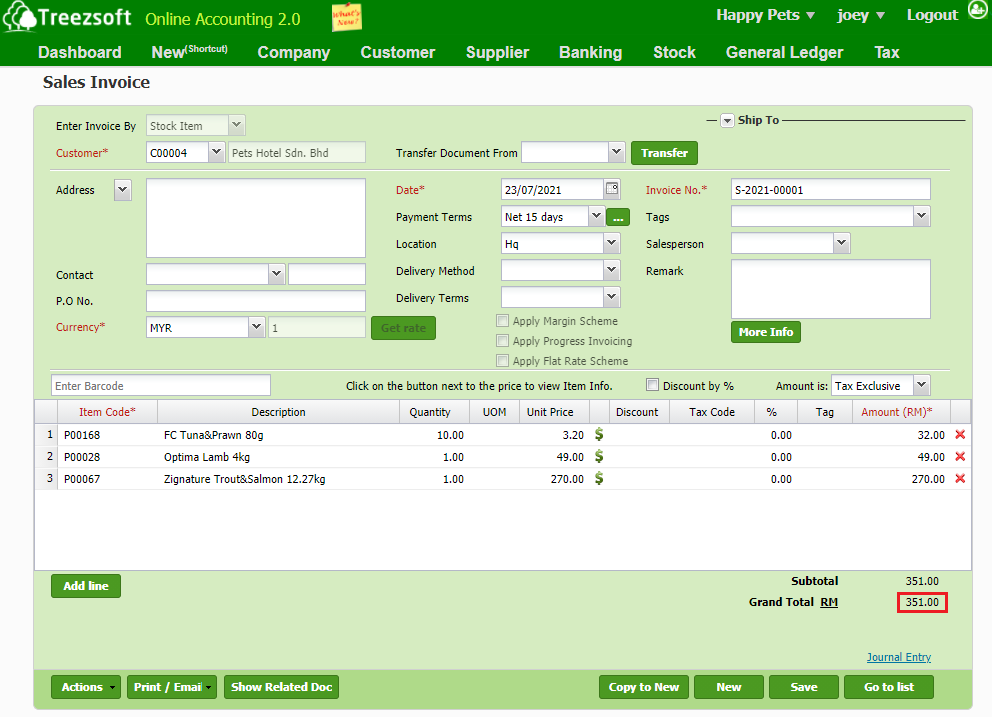Save the sales invoice
The image size is (992, 717).
coord(803,687)
